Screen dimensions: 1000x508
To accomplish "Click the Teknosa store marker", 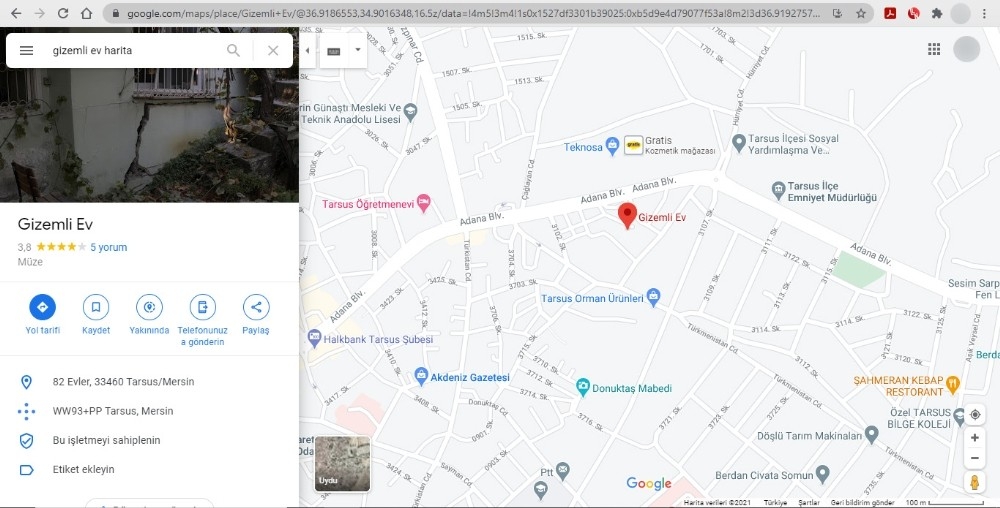I will [x=612, y=147].
